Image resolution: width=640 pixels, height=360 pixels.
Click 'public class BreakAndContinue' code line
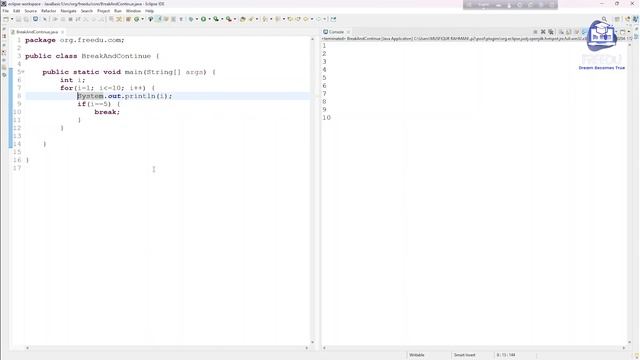[x=92, y=56]
